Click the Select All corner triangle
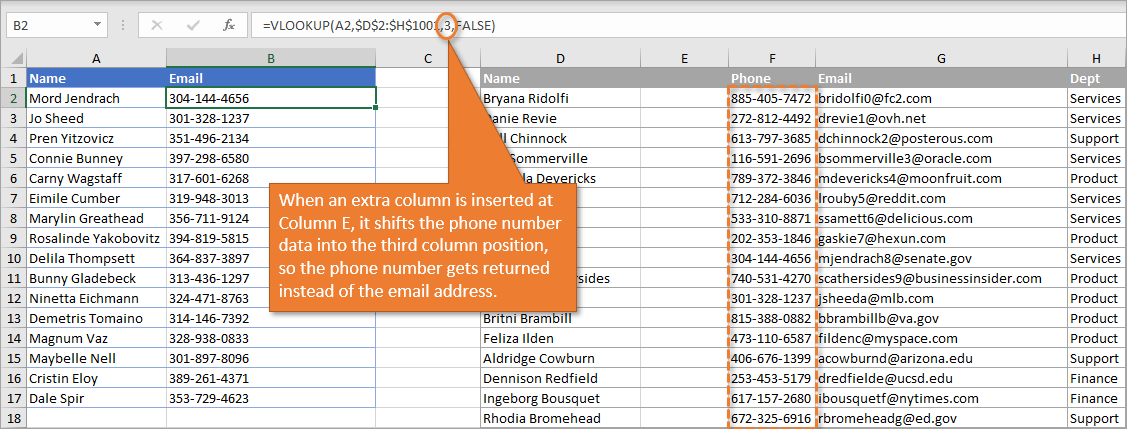 click(x=13, y=59)
